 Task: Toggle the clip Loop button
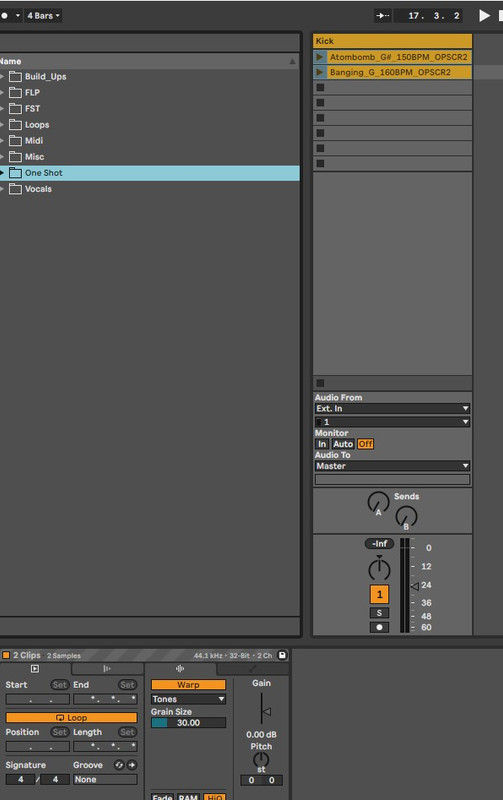point(71,718)
